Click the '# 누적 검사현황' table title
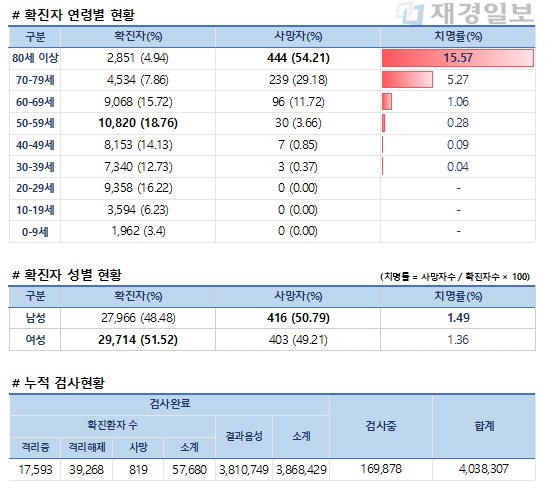The height and width of the screenshot is (487, 548). coord(58,383)
